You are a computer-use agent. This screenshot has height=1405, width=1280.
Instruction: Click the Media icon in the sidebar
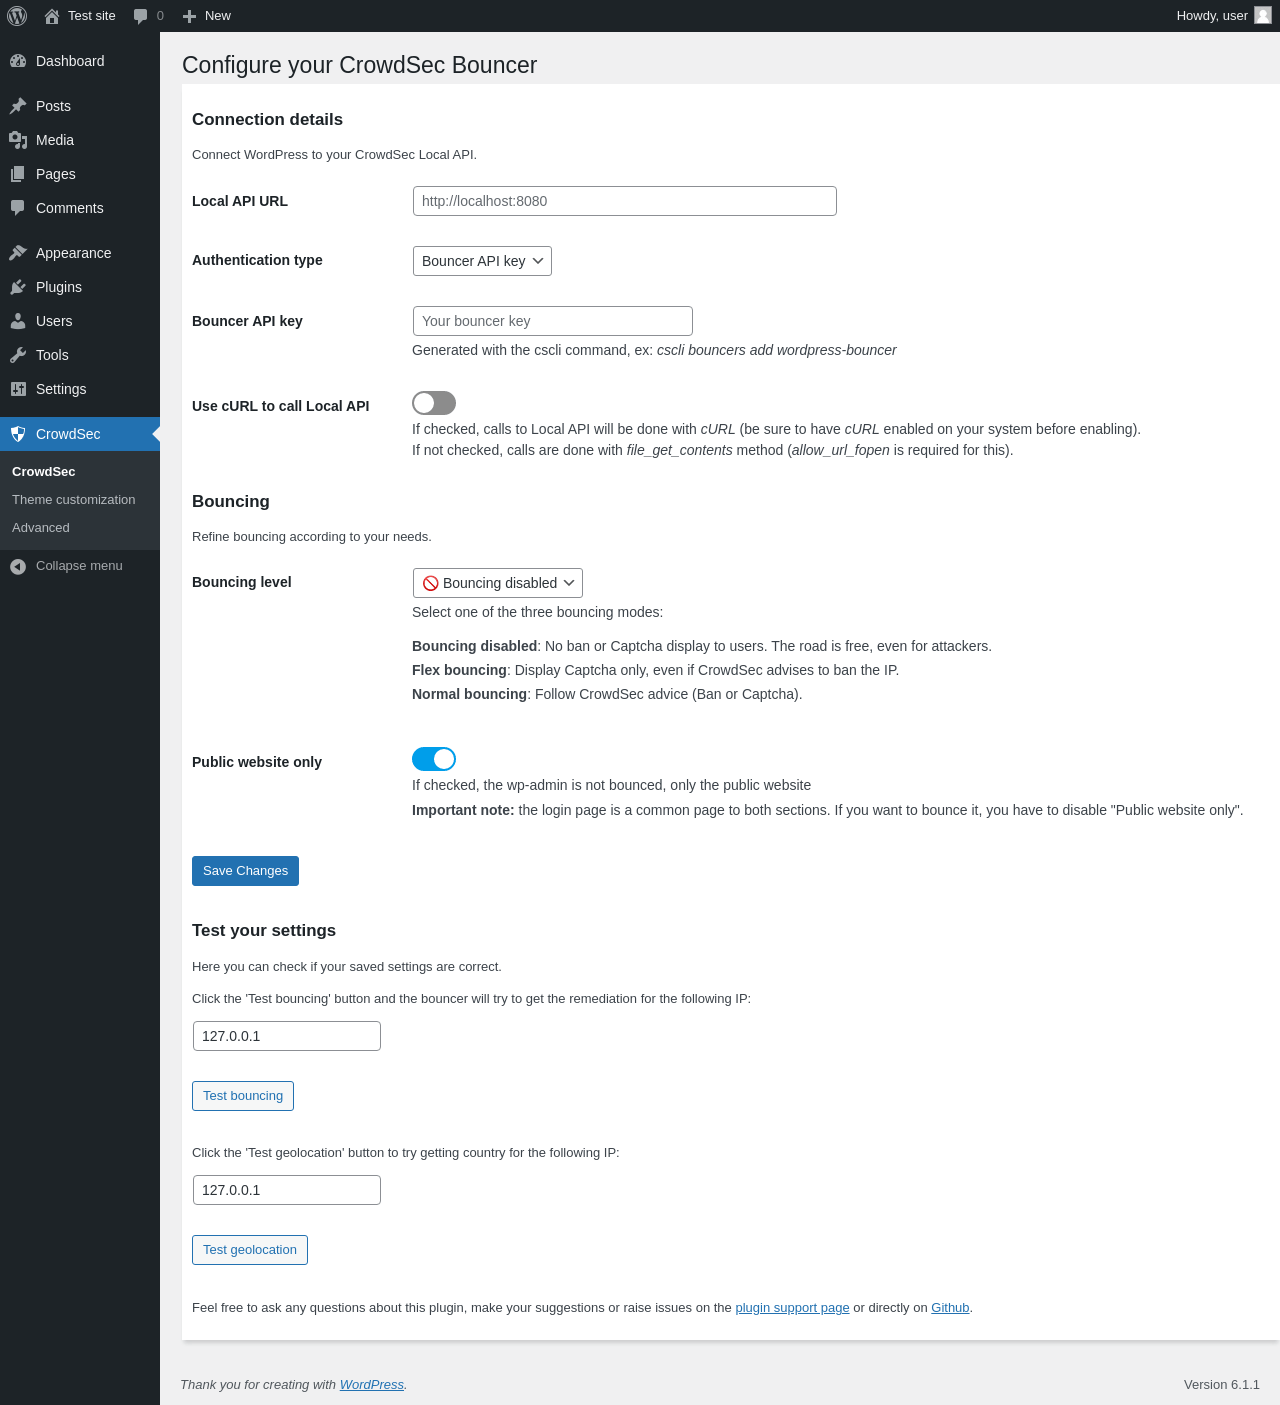pyautogui.click(x=18, y=140)
